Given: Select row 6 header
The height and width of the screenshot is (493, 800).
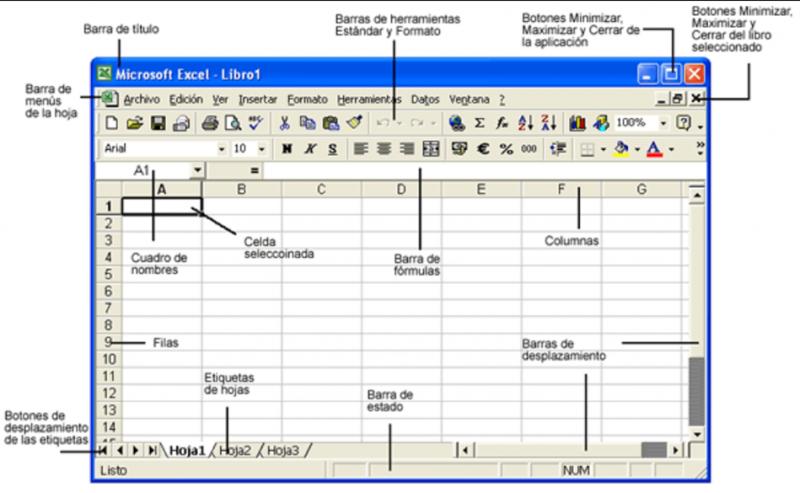Looking at the screenshot, I should tap(108, 291).
